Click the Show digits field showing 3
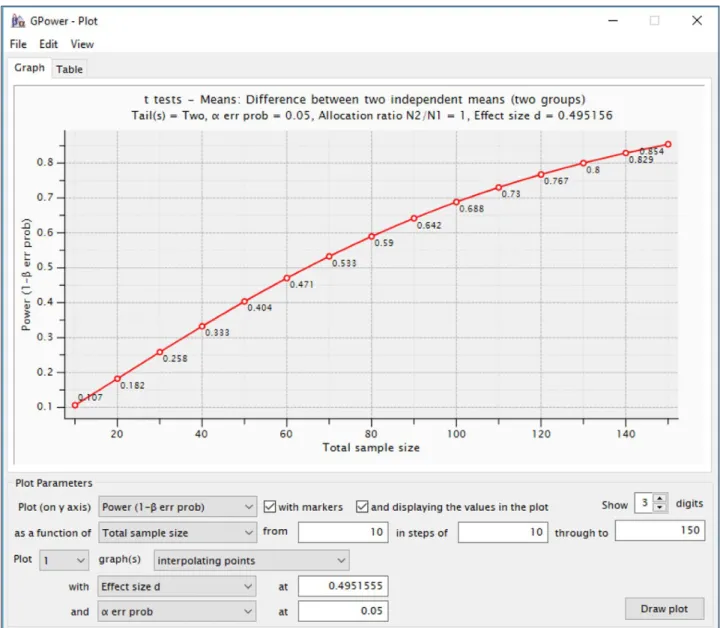The image size is (720, 628). pos(644,503)
